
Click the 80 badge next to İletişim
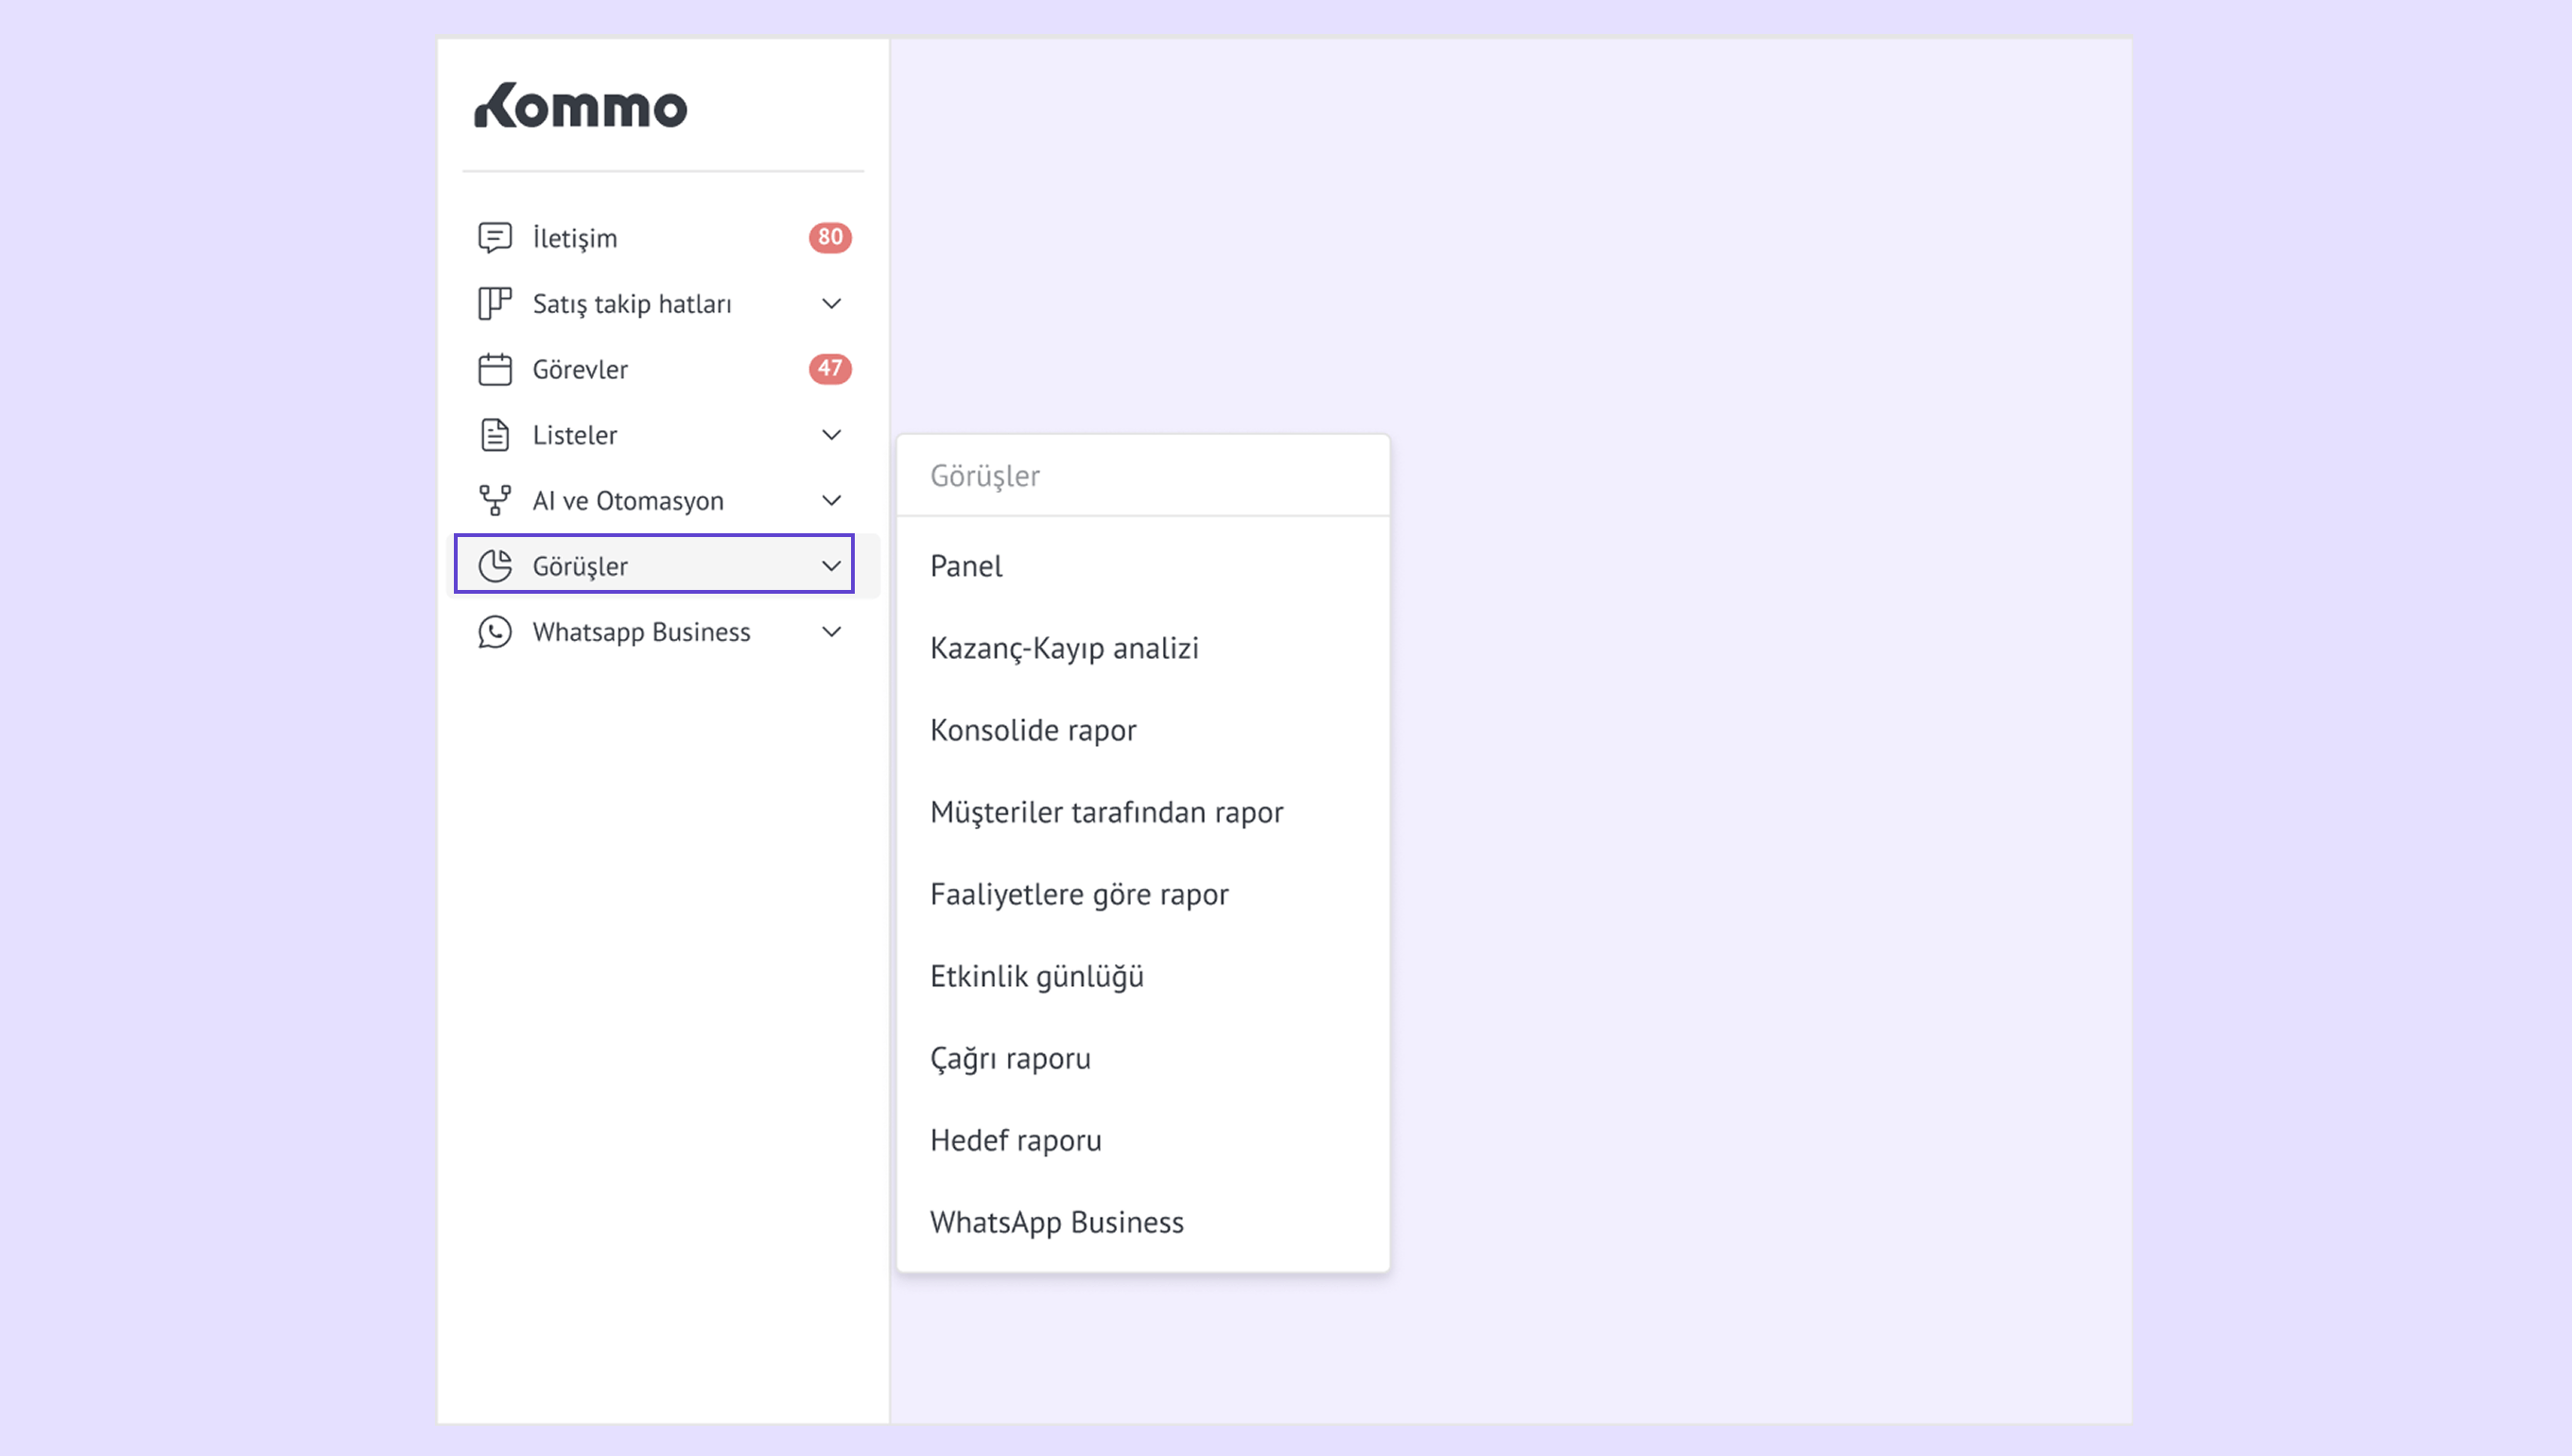point(829,237)
